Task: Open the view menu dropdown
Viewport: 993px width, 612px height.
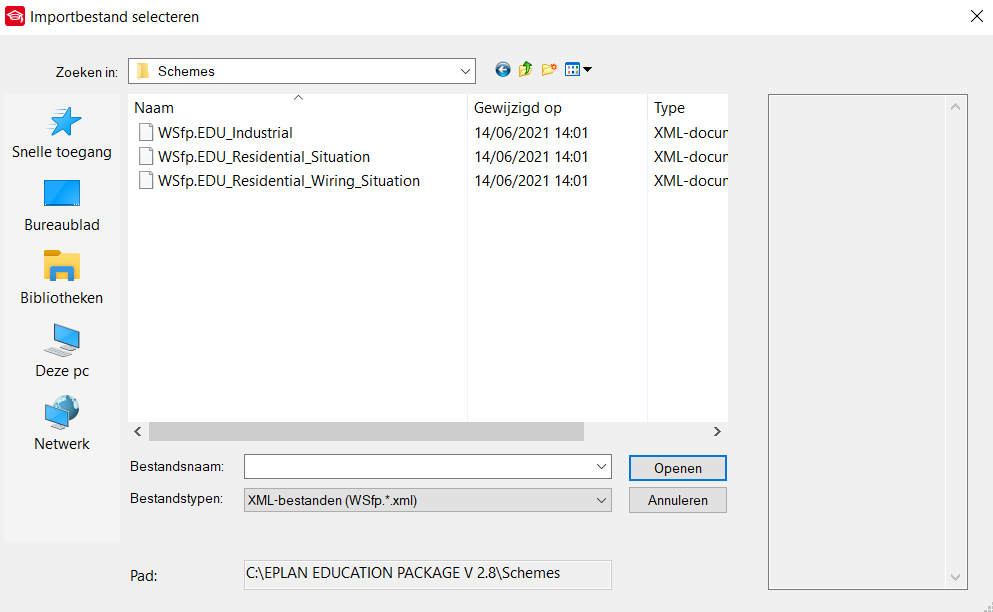Action: [x=578, y=70]
